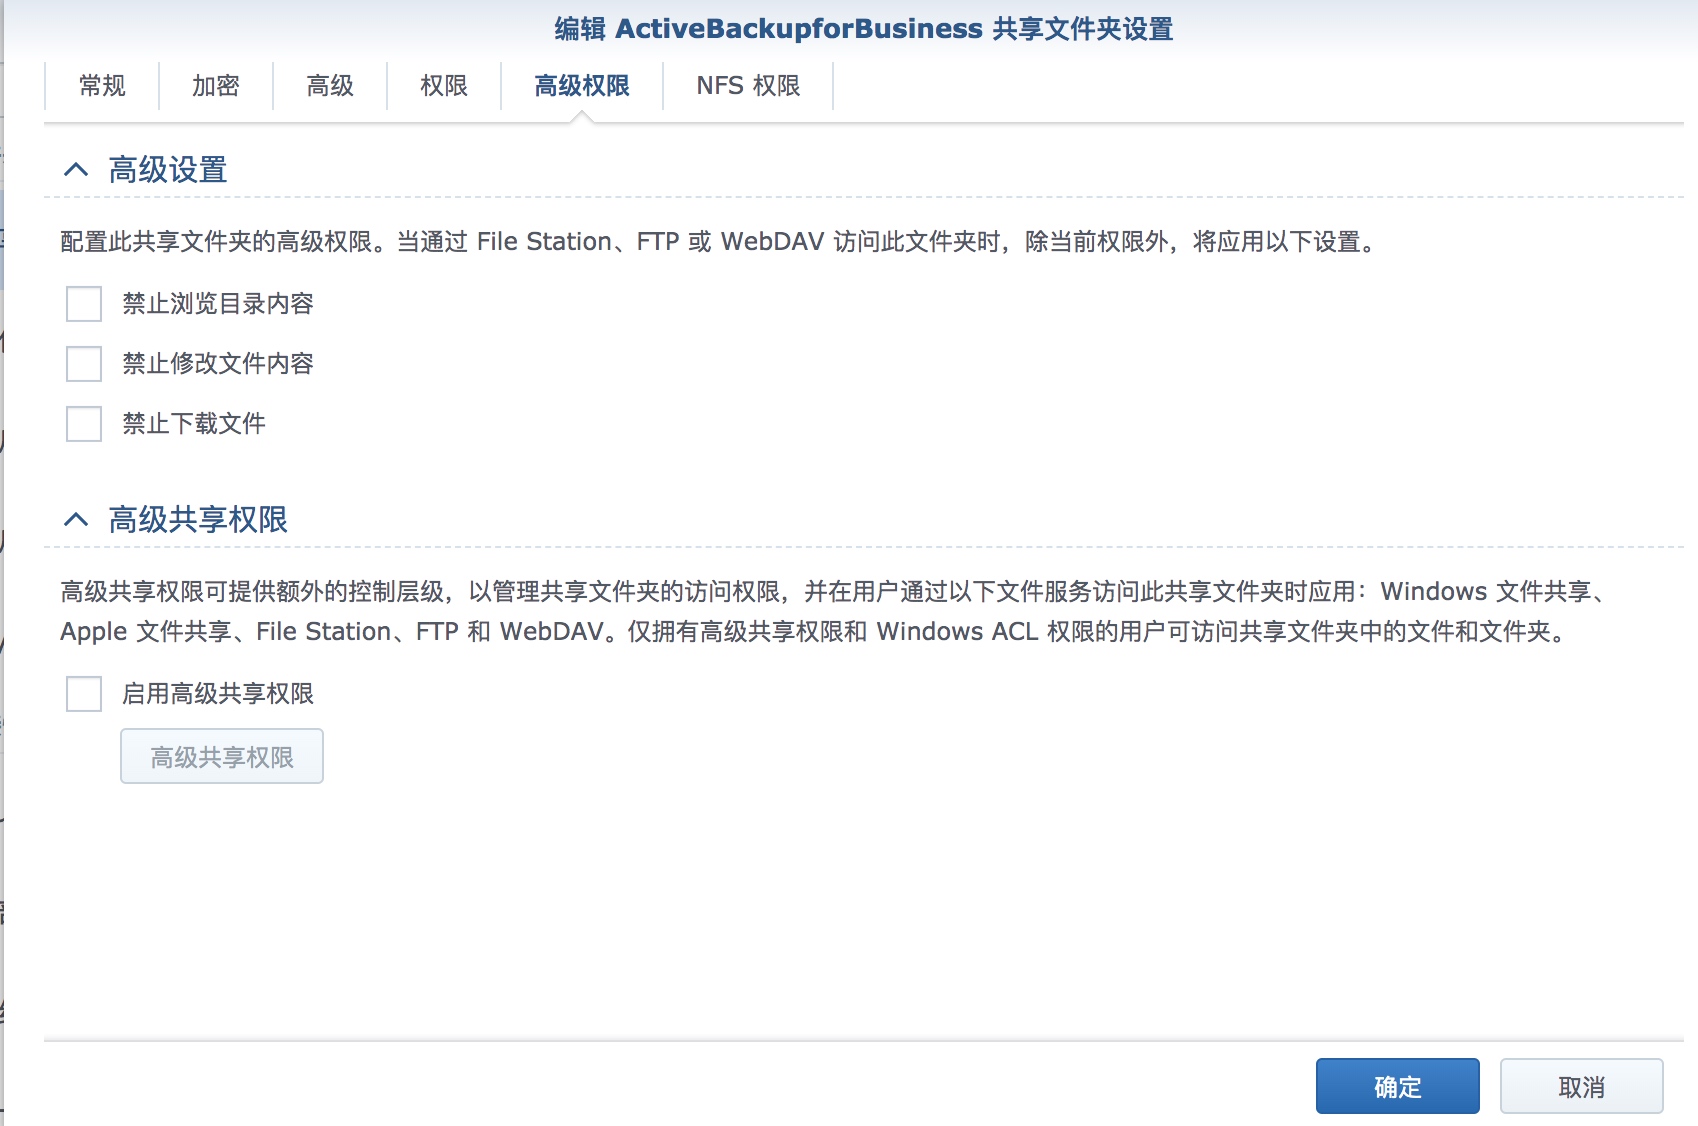Tick the 禁止修改文件内容 checkbox

[x=84, y=364]
